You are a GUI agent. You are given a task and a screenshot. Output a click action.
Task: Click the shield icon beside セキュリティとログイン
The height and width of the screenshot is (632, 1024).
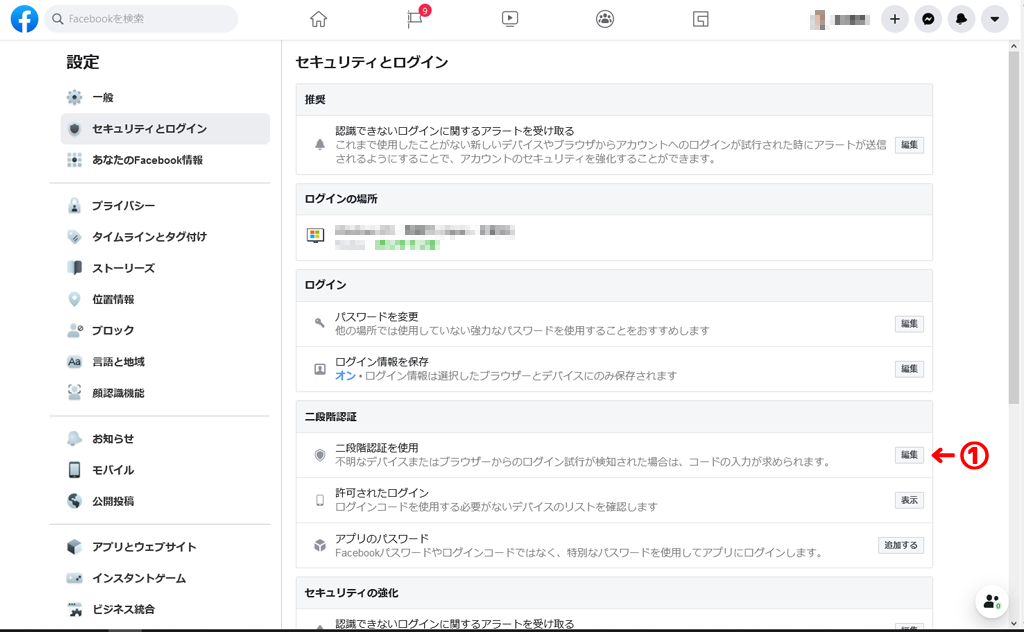click(x=74, y=129)
